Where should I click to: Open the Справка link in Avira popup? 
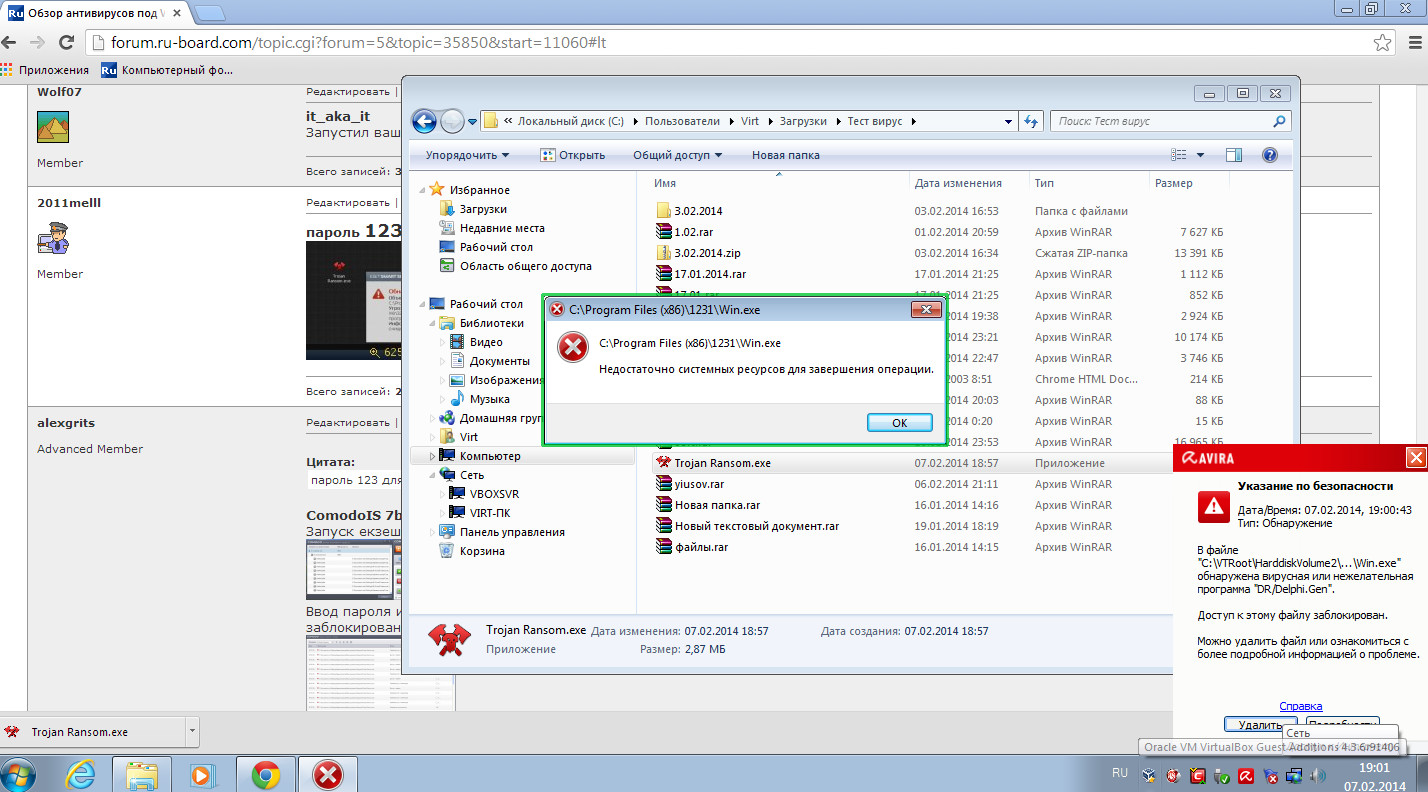(1300, 706)
